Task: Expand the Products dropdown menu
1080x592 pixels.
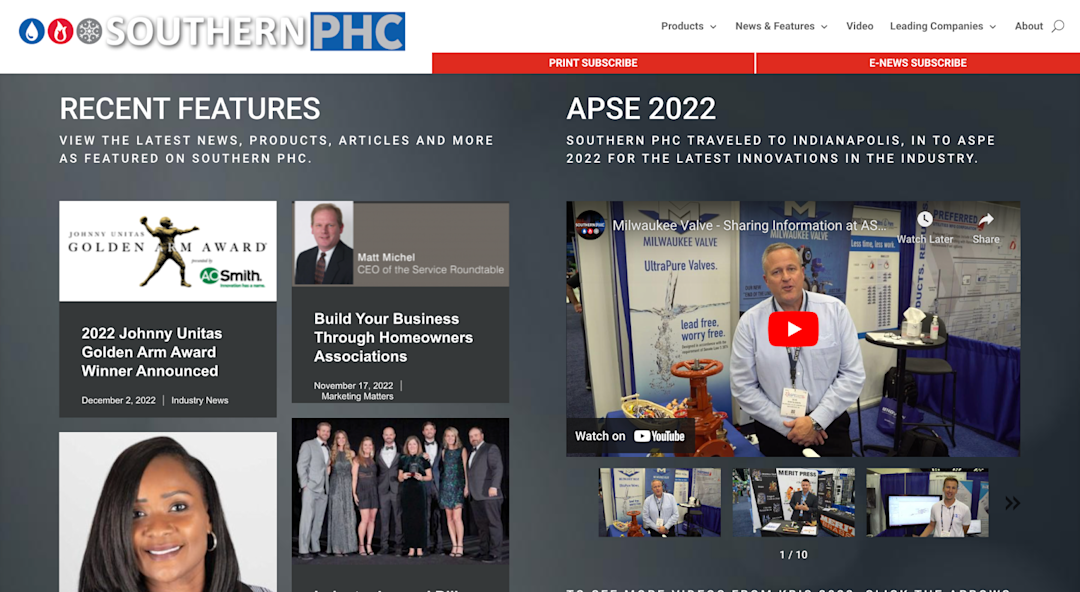Action: (x=689, y=26)
